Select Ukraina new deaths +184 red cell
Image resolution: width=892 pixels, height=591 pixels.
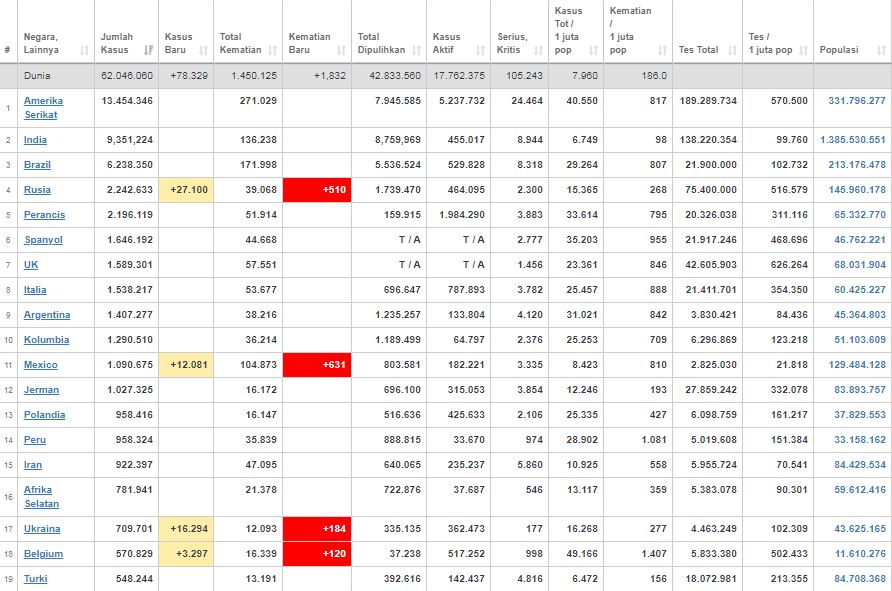coord(317,529)
